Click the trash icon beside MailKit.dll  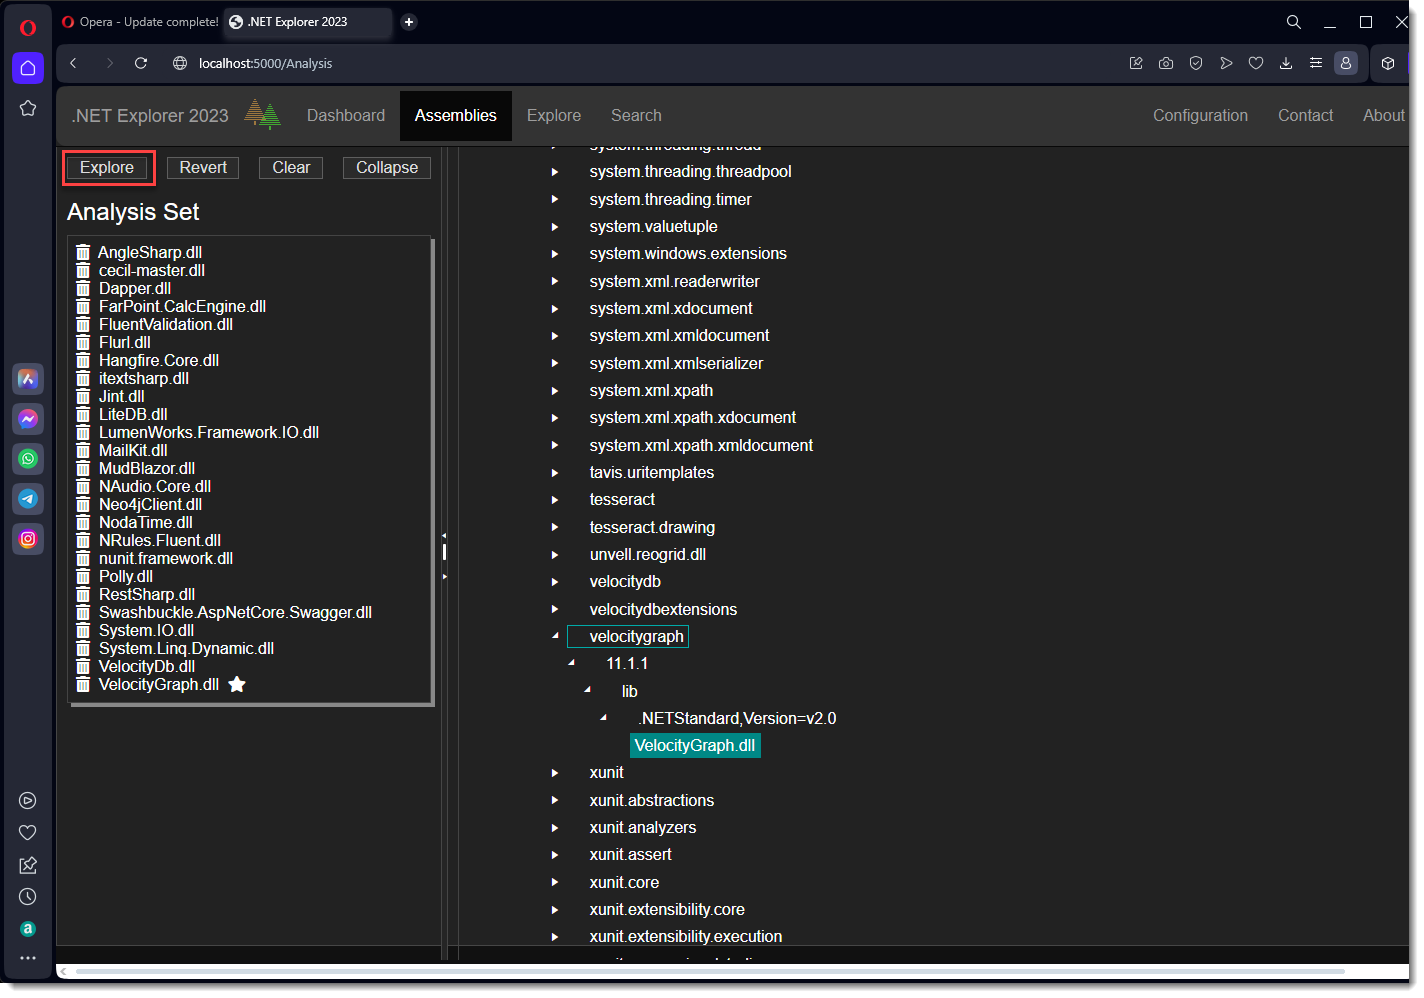83,450
